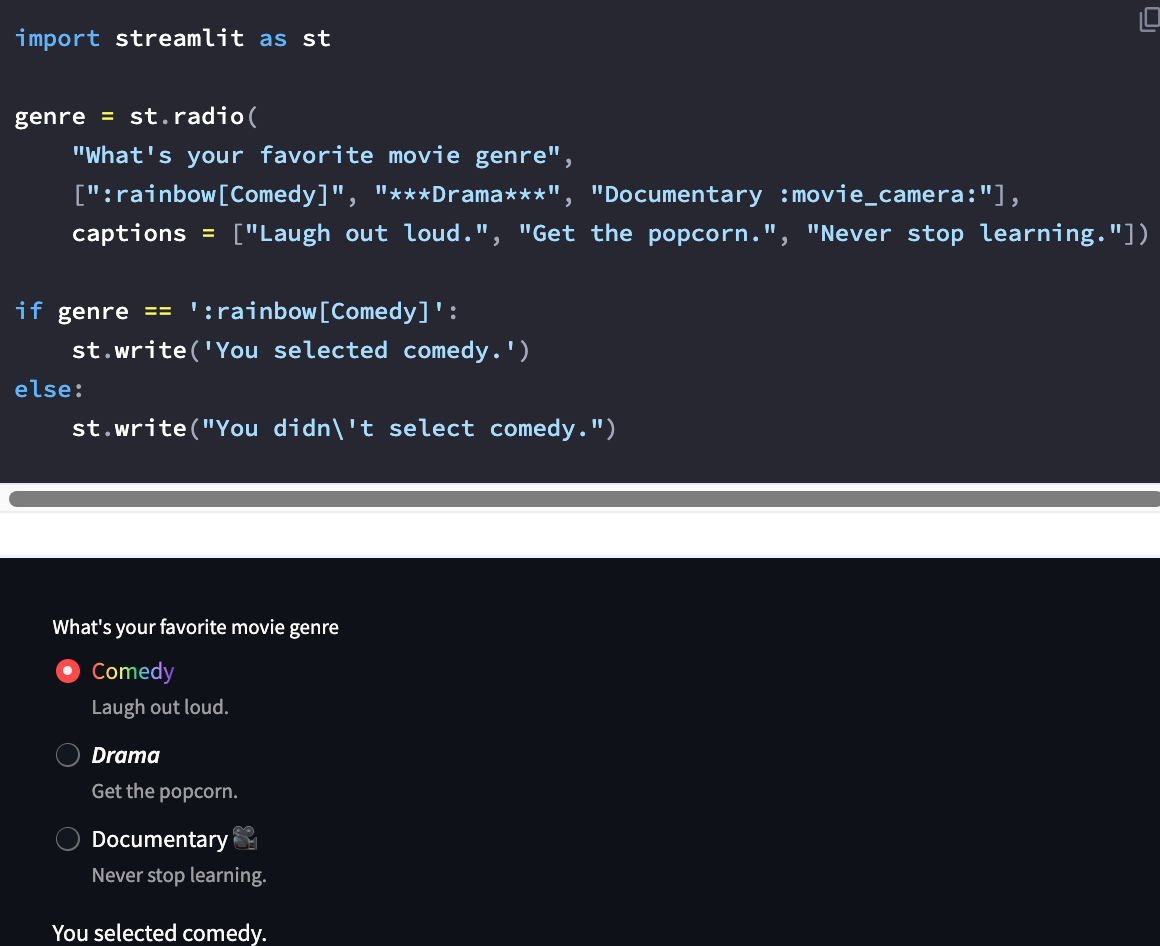1160x946 pixels.
Task: Click 'What's your favorite movie genre' widget label
Action: tap(195, 627)
